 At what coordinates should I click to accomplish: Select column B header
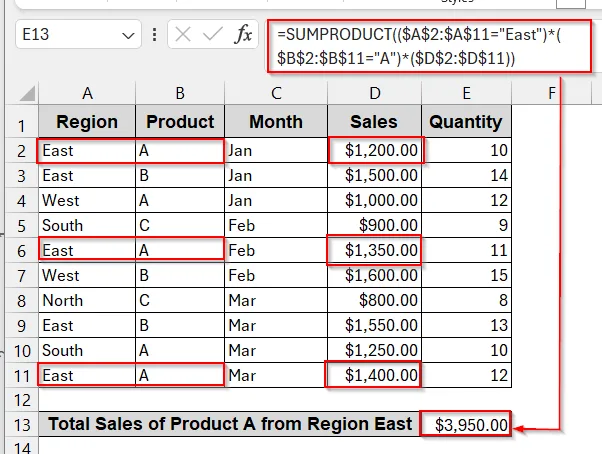[180, 93]
